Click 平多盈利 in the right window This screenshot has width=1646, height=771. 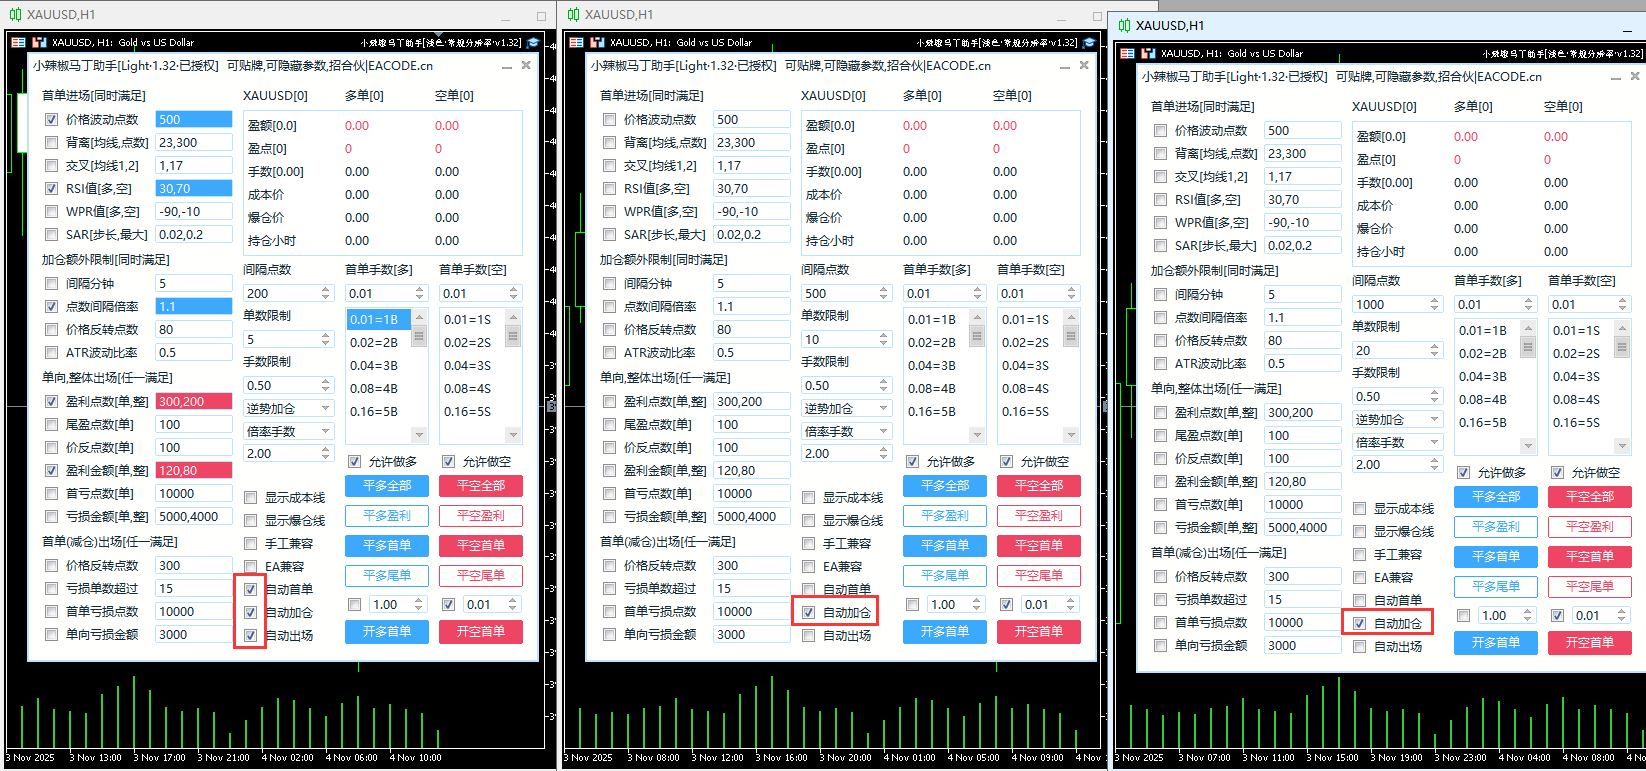(x=1496, y=527)
